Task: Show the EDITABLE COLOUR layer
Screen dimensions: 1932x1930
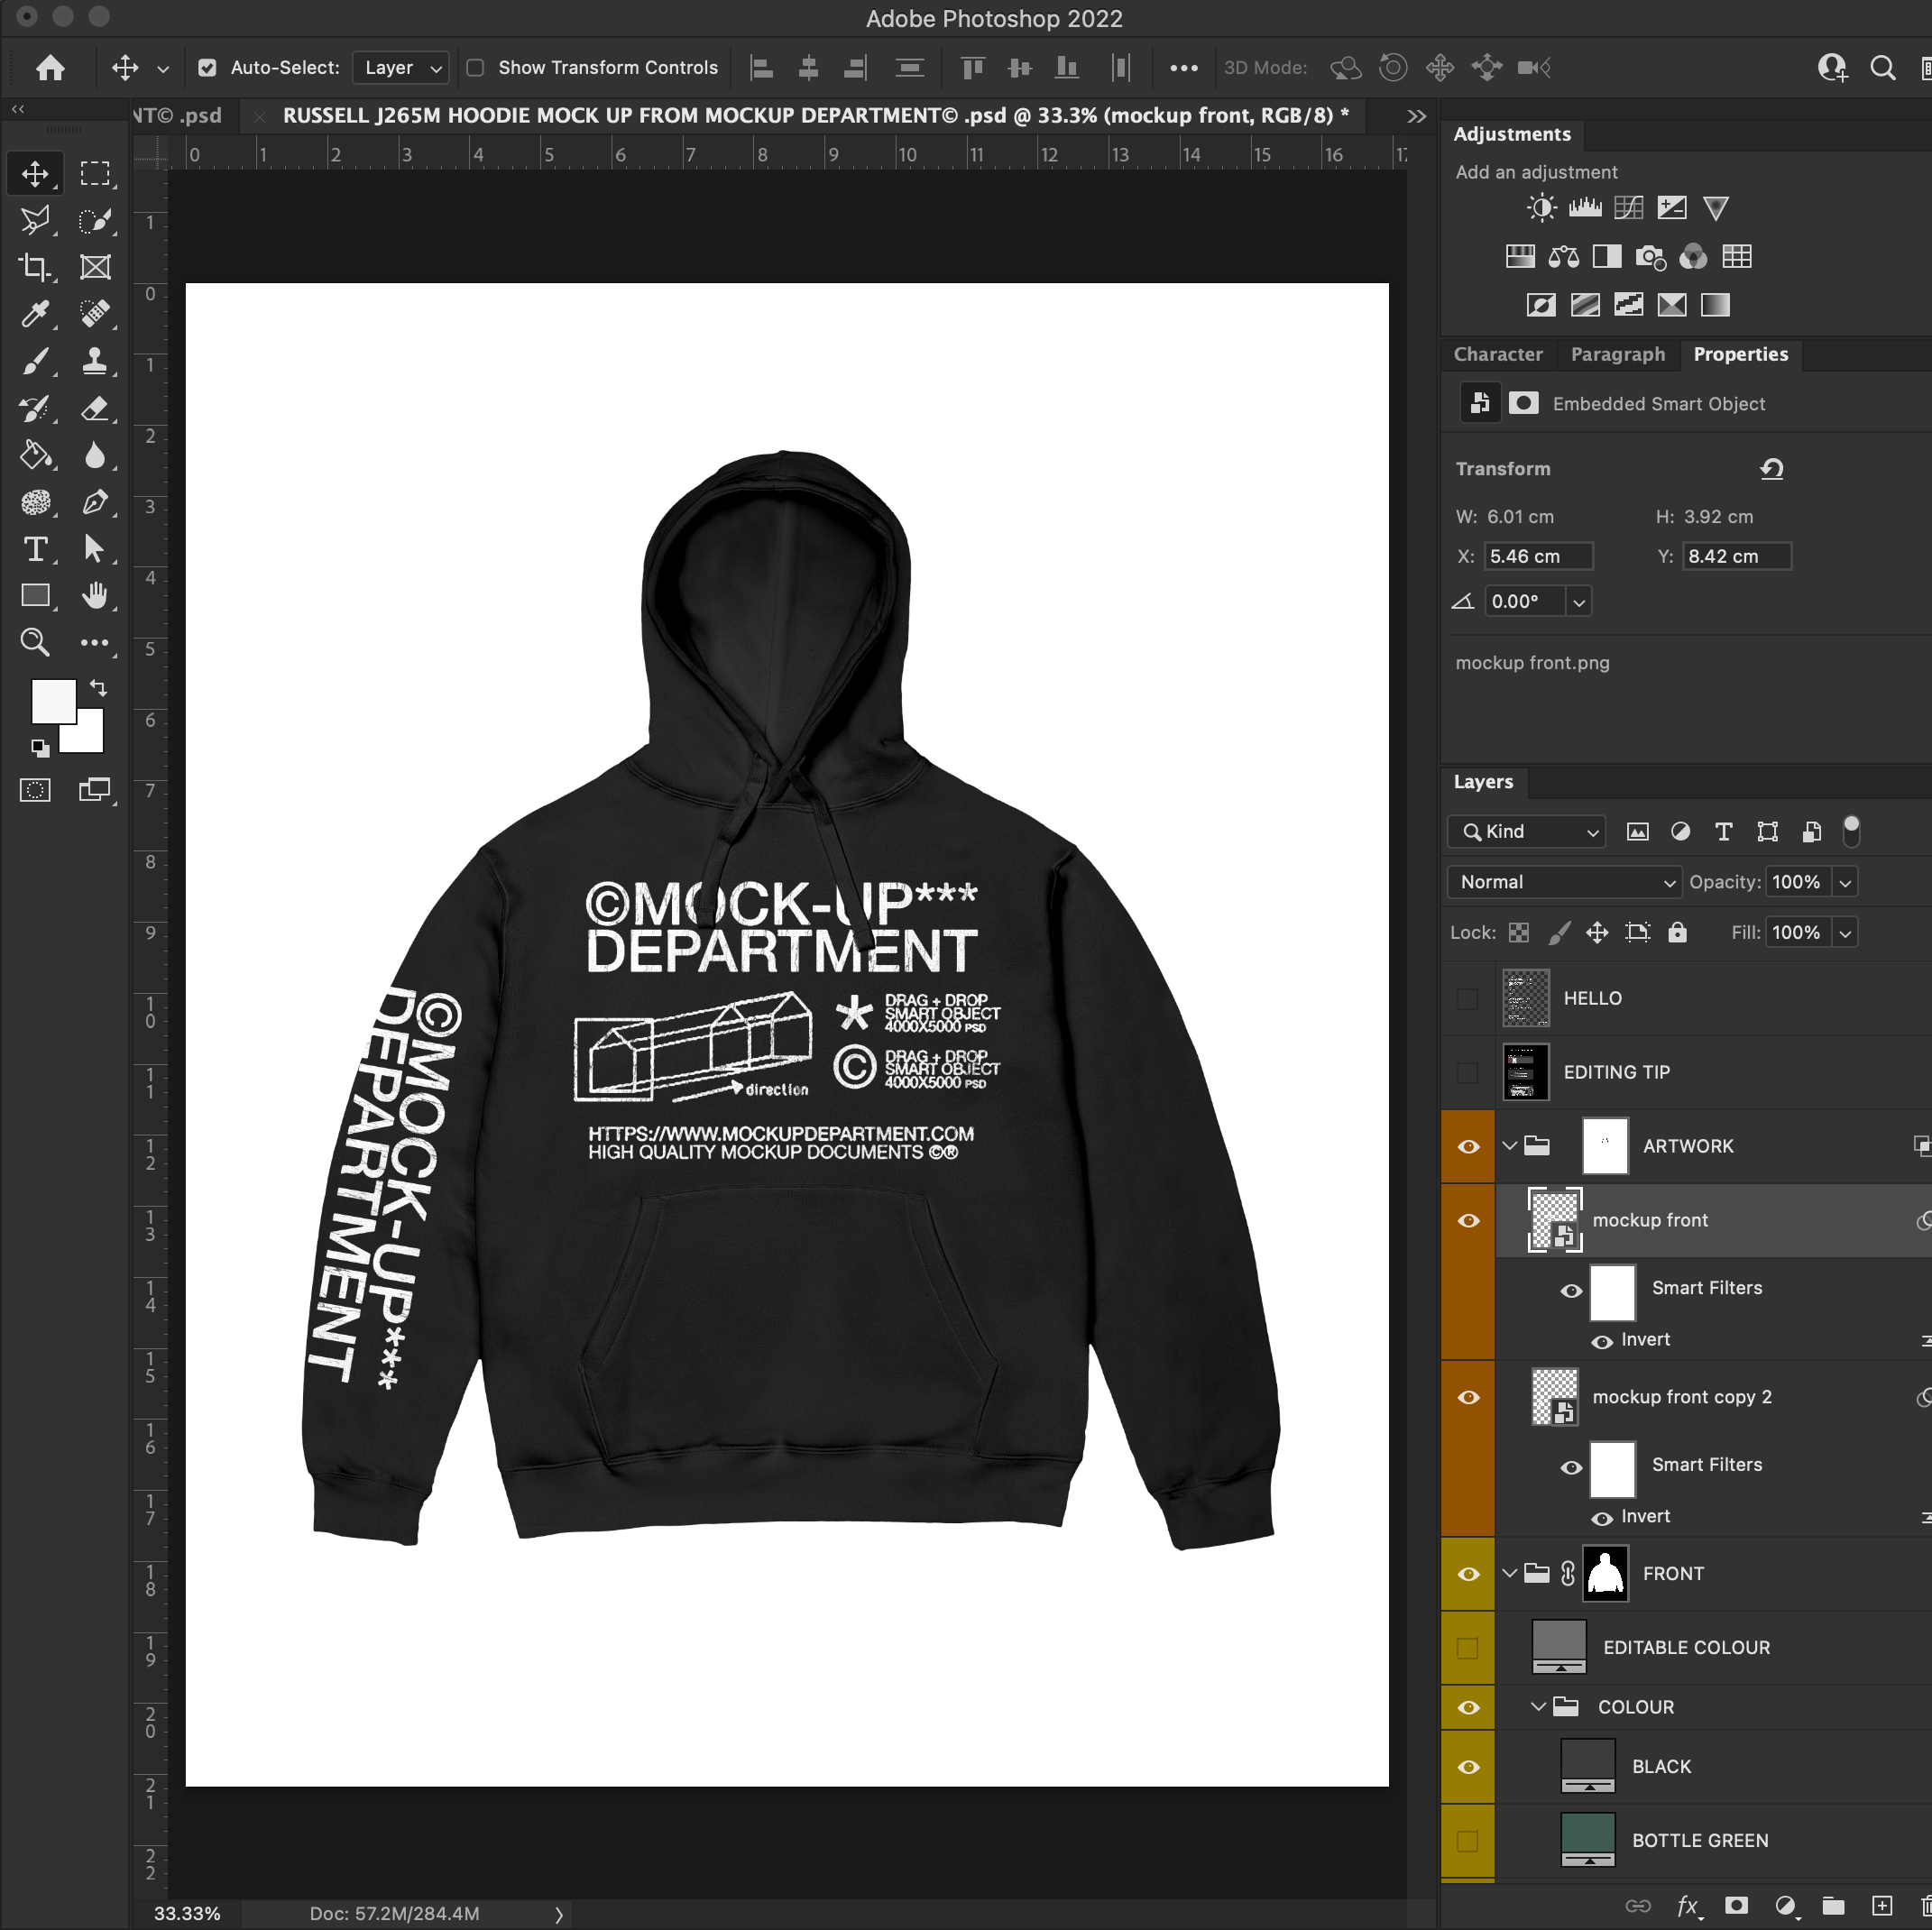Action: (x=1468, y=1647)
